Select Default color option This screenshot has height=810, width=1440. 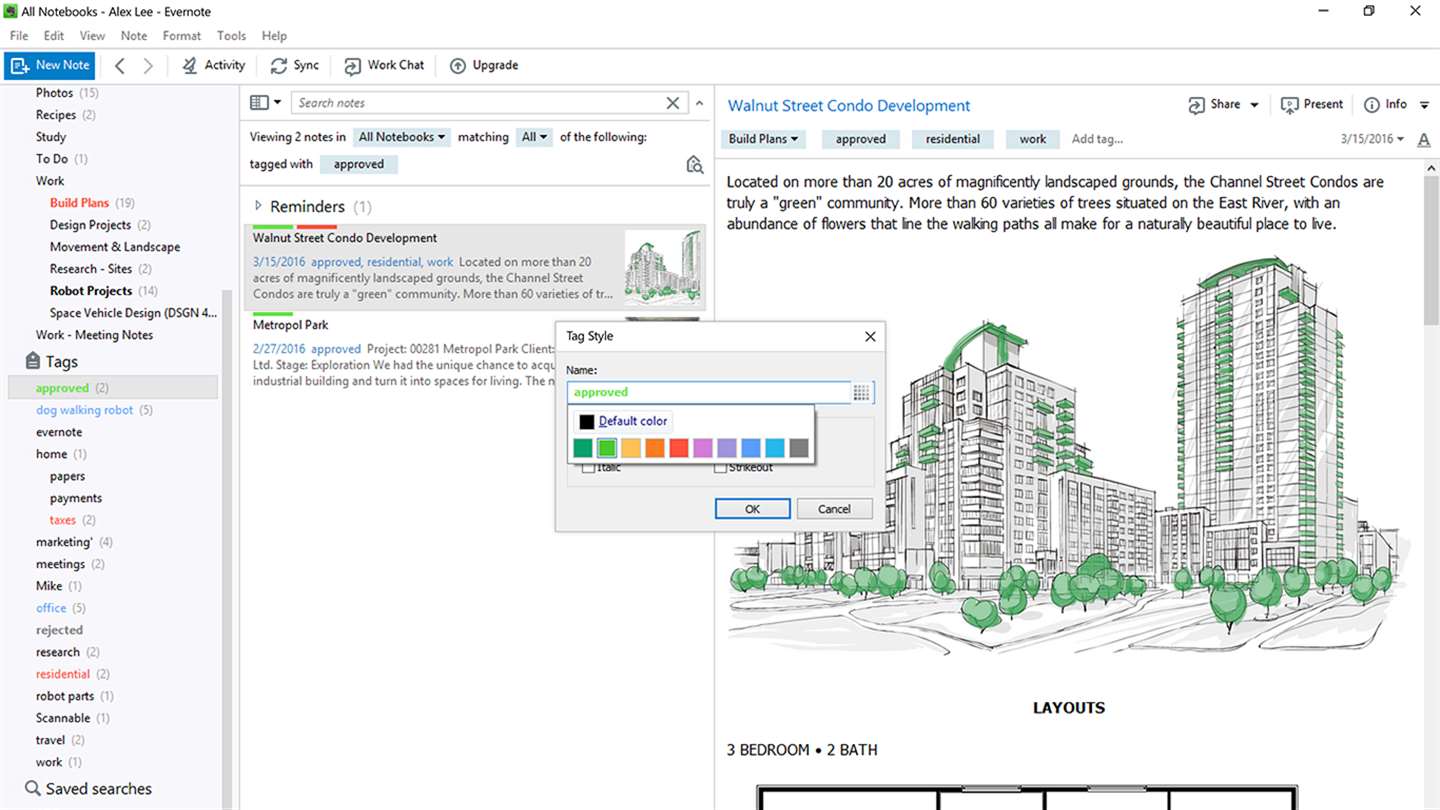623,421
